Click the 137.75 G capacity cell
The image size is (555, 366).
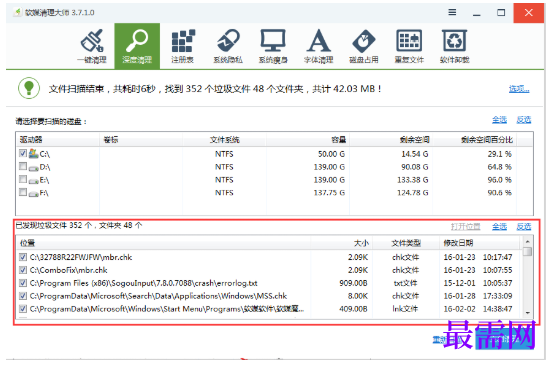[x=329, y=193]
